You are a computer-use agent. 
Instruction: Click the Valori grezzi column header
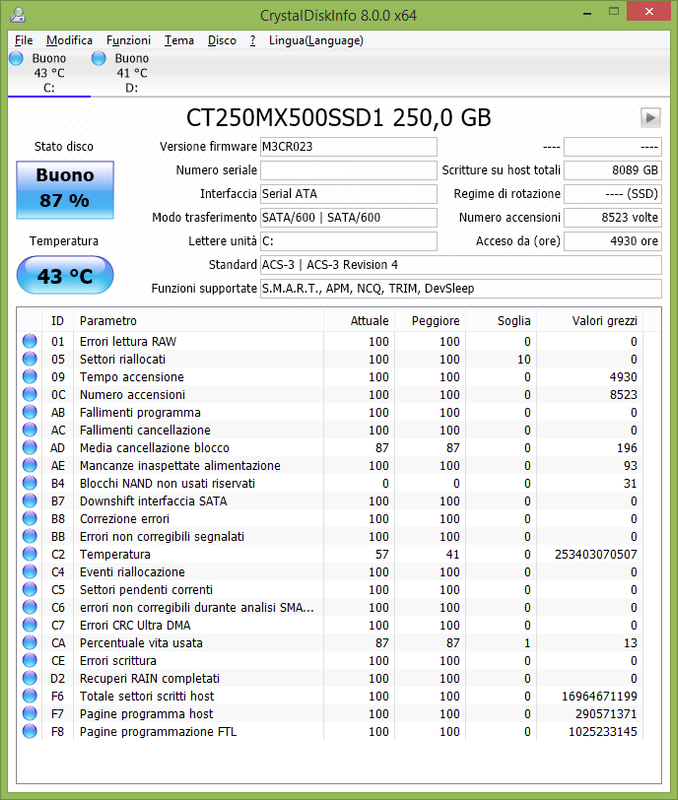[x=590, y=320]
